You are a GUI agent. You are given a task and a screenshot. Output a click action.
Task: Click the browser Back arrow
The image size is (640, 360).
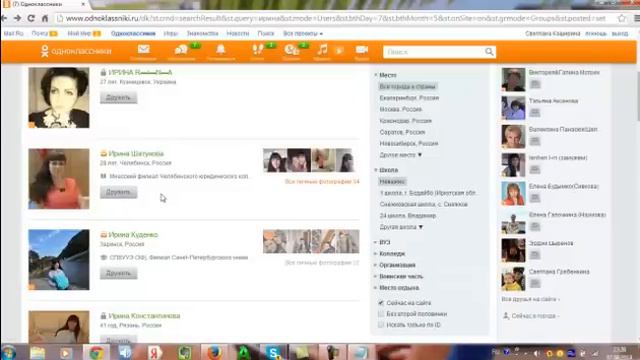pos(4,18)
